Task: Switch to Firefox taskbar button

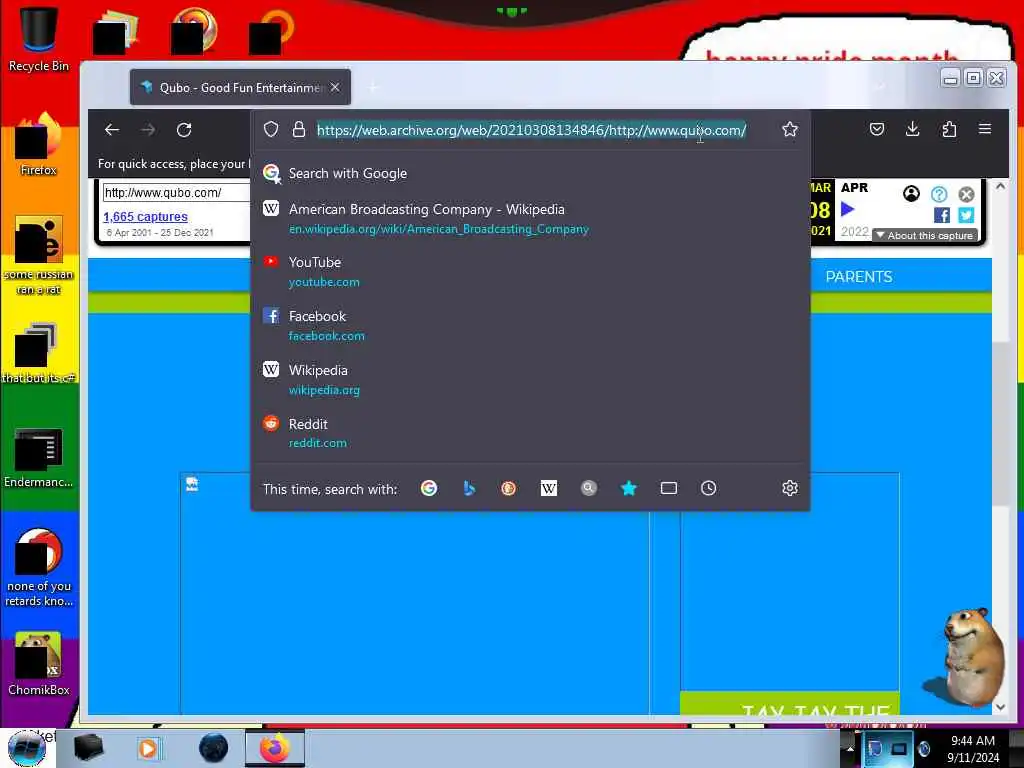Action: pyautogui.click(x=275, y=748)
